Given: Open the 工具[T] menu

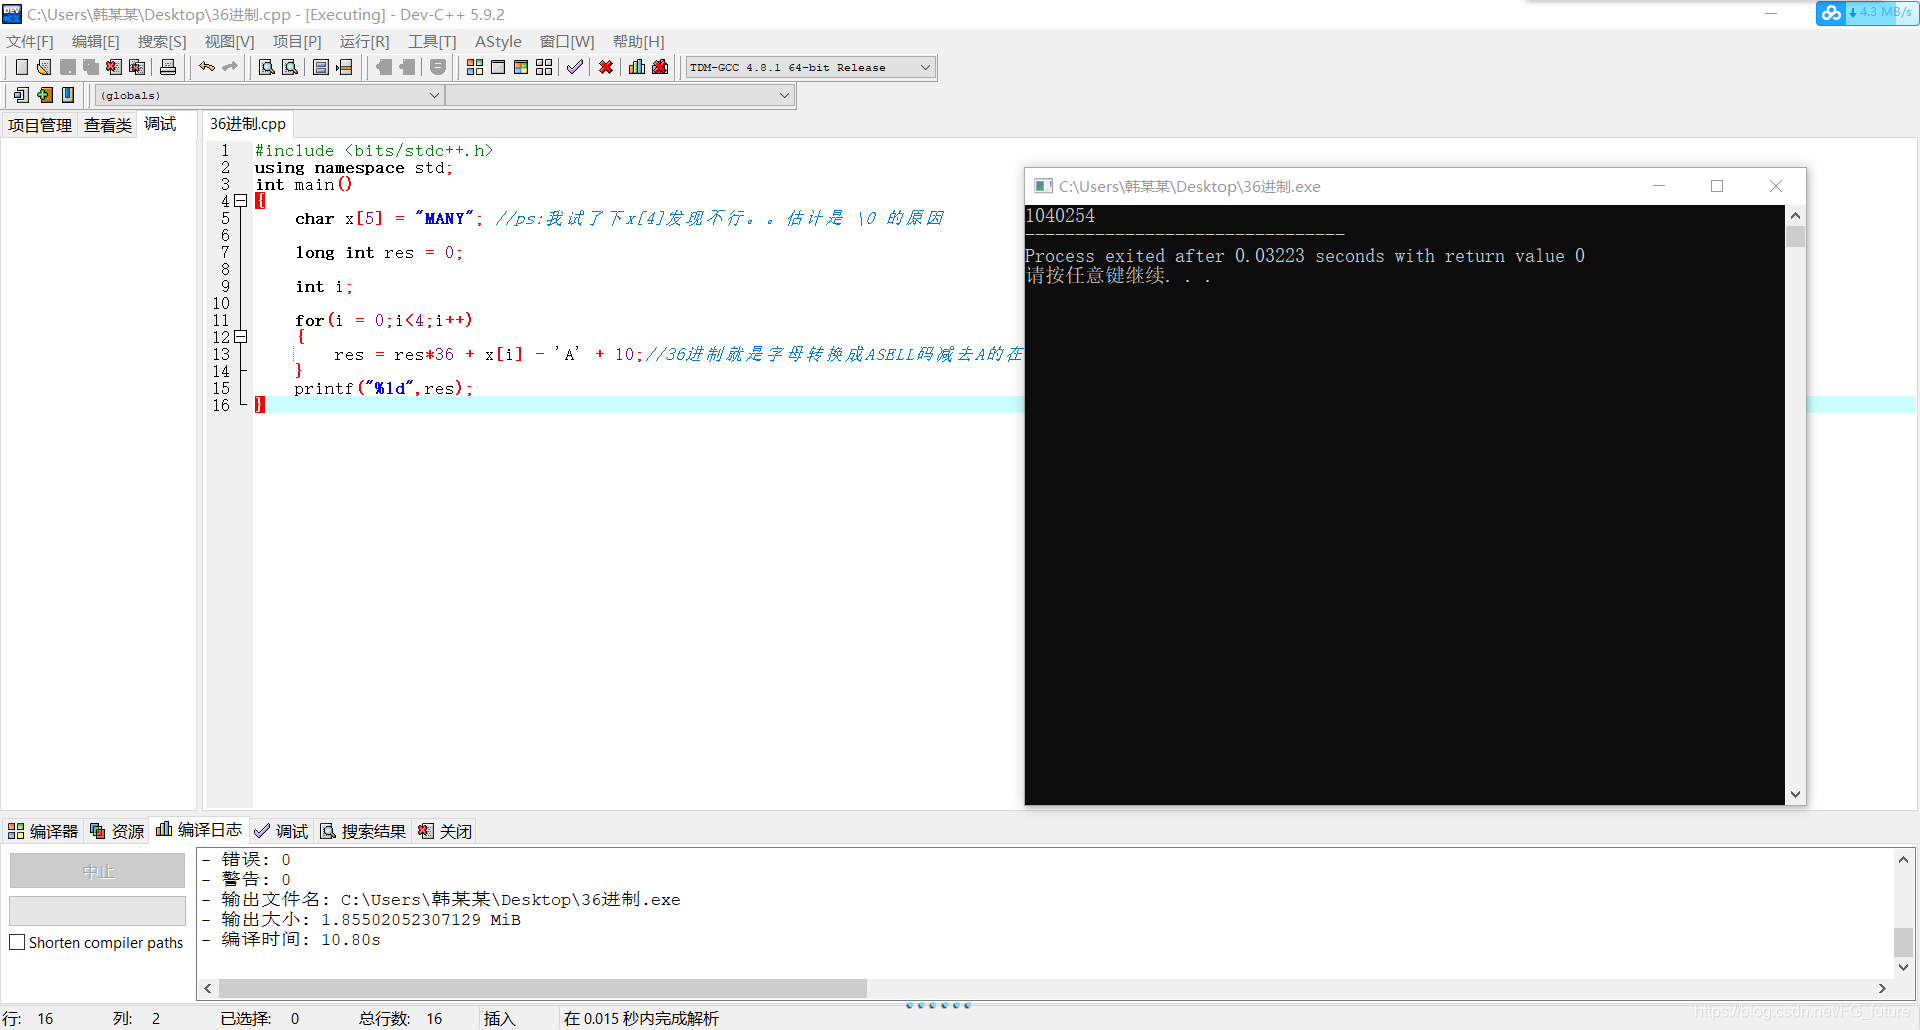Looking at the screenshot, I should 432,41.
